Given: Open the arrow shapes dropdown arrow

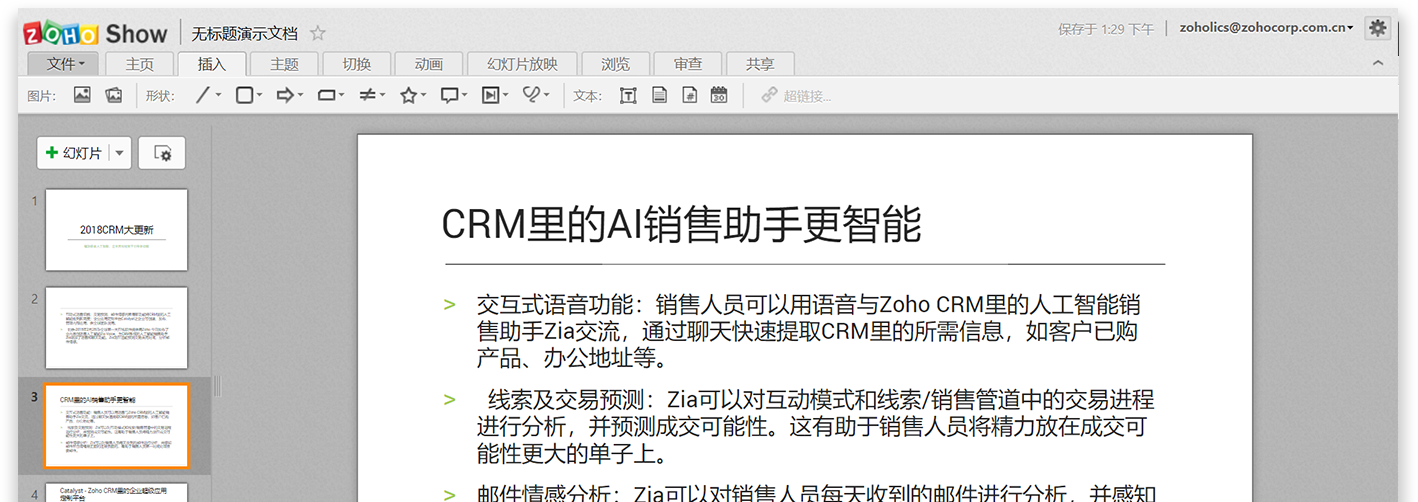Looking at the screenshot, I should tap(300, 96).
